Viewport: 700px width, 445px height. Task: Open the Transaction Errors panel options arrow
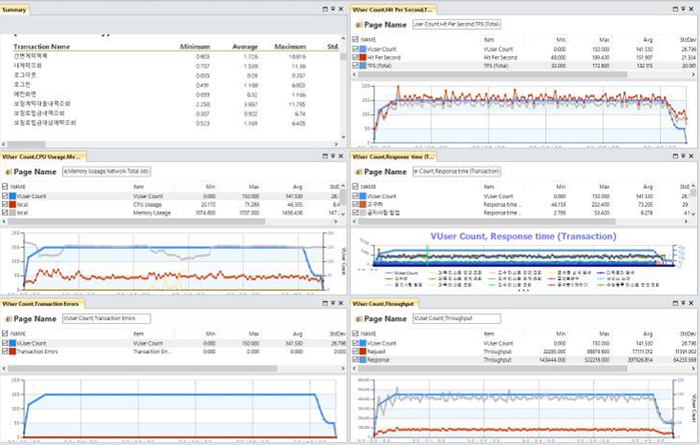333,303
